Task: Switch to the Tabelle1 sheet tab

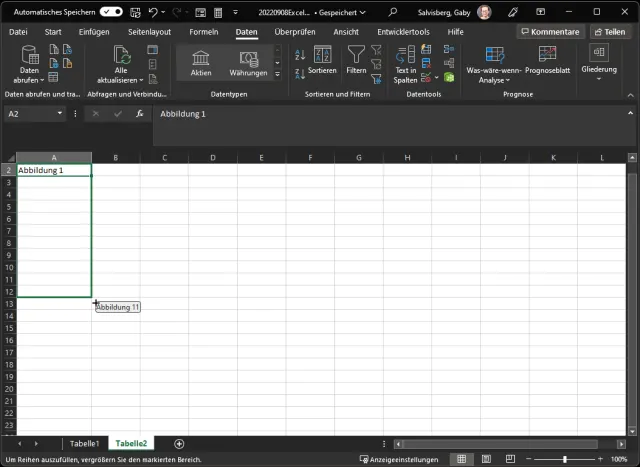Action: pyautogui.click(x=84, y=443)
